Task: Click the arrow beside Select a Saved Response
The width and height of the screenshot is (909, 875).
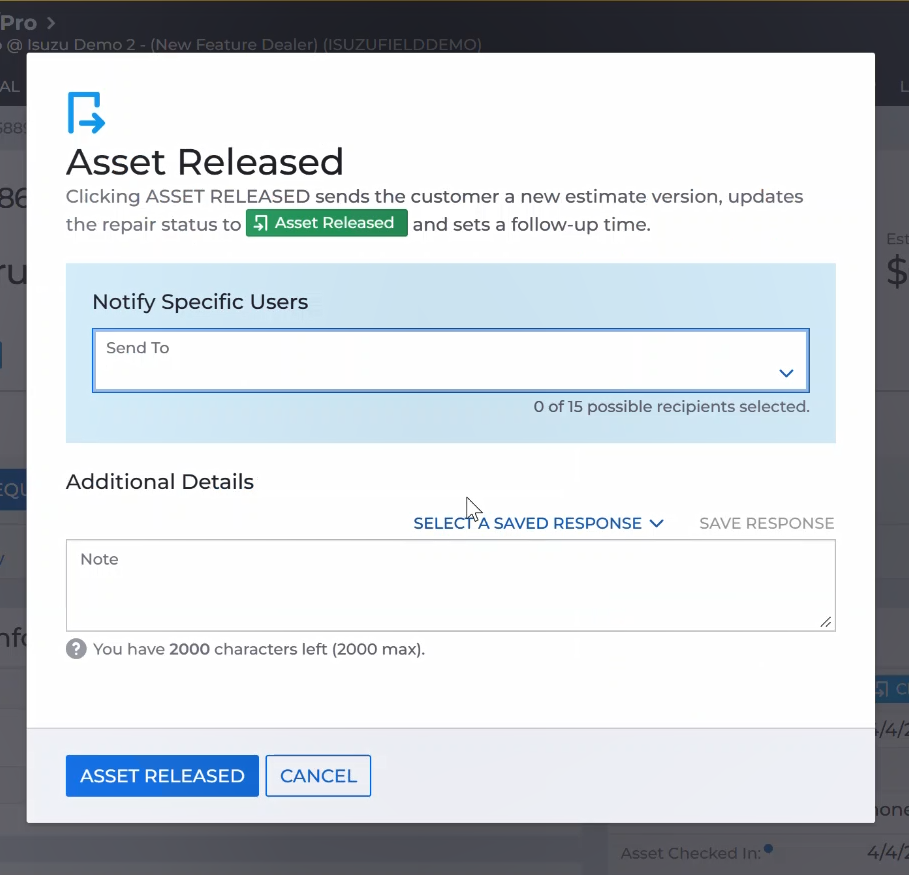Action: pos(656,523)
